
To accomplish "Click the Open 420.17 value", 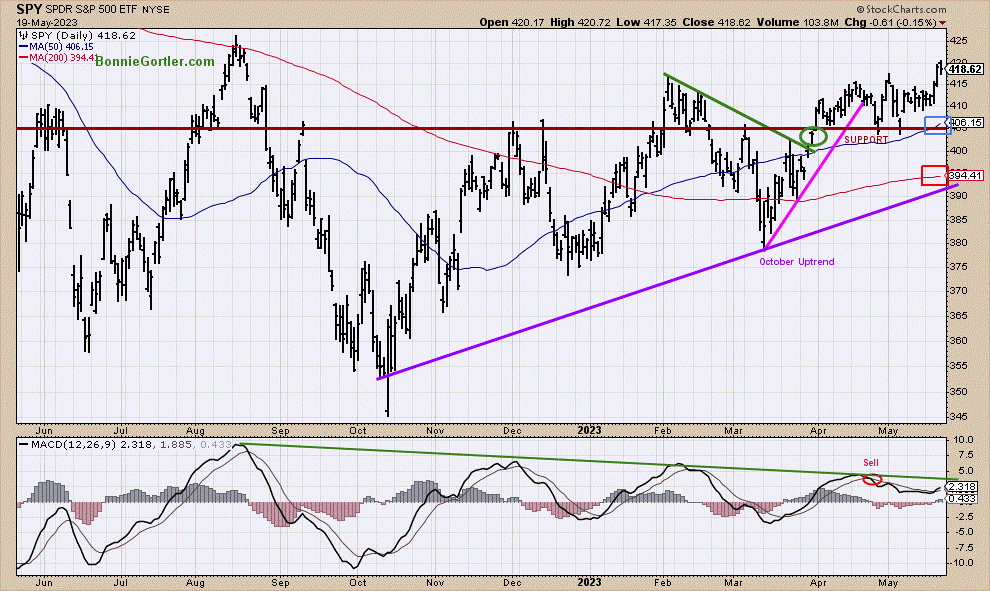I will coord(513,22).
